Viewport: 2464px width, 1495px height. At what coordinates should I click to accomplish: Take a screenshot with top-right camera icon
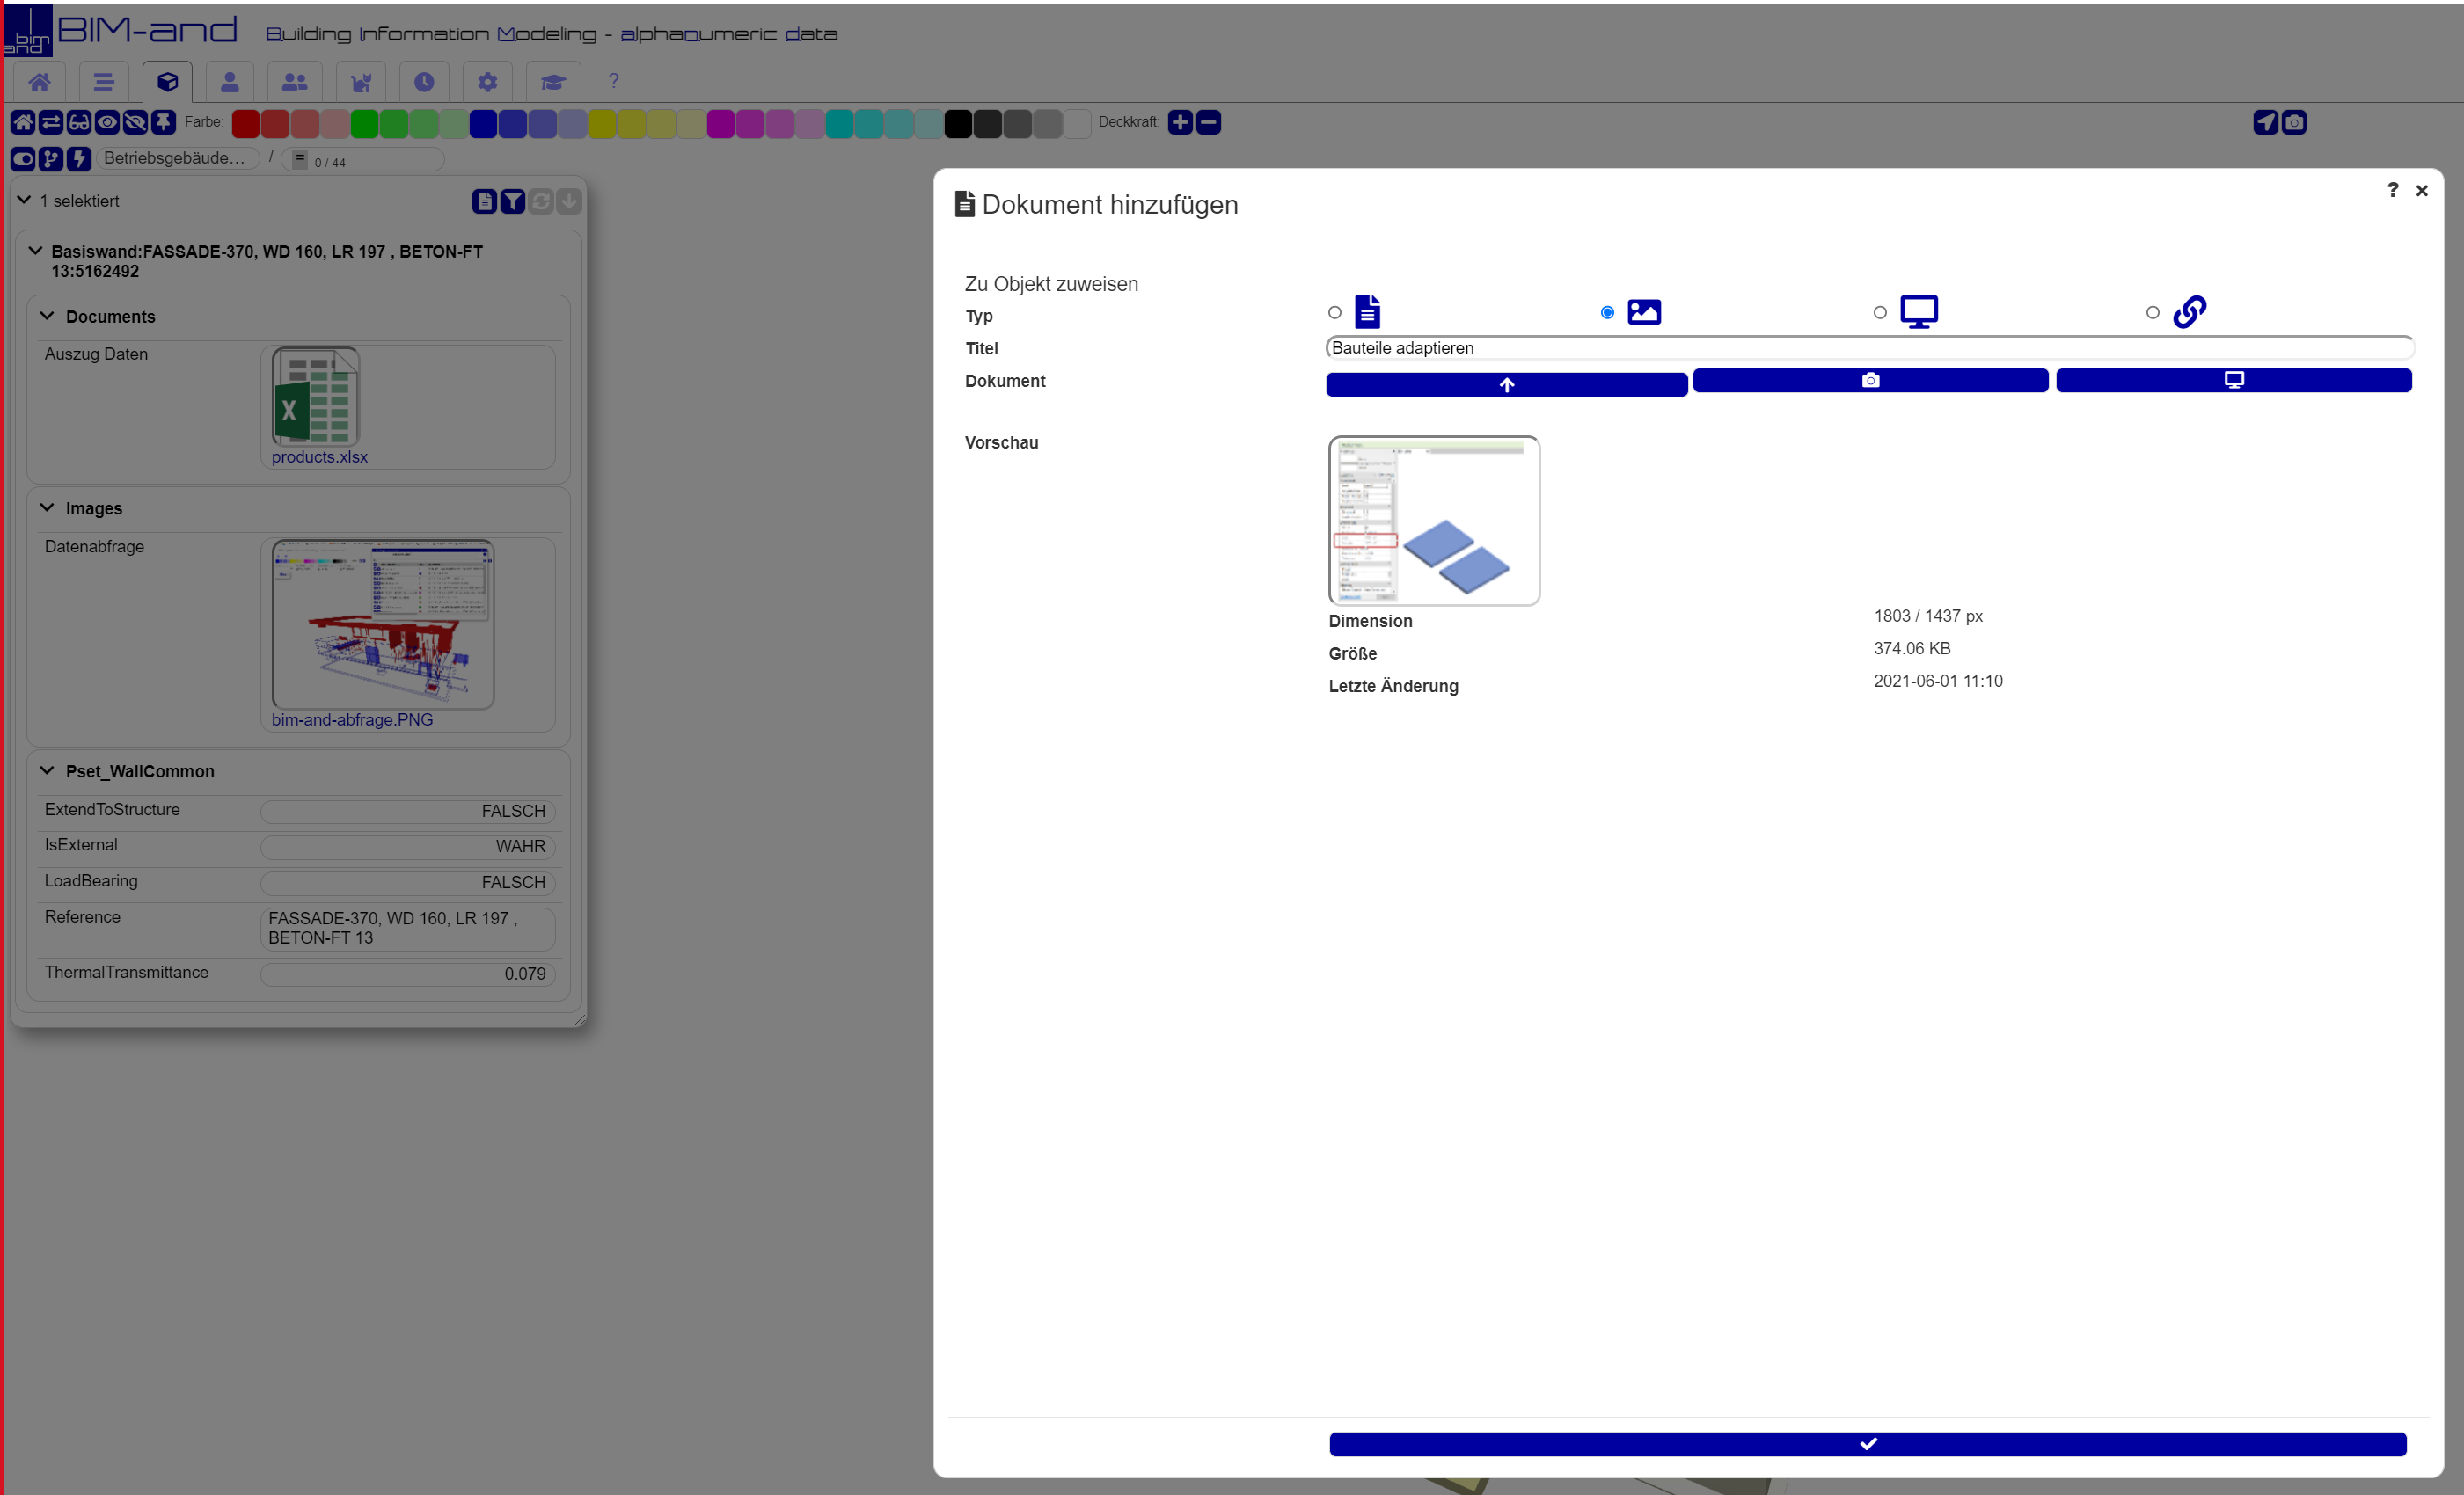click(x=2294, y=122)
